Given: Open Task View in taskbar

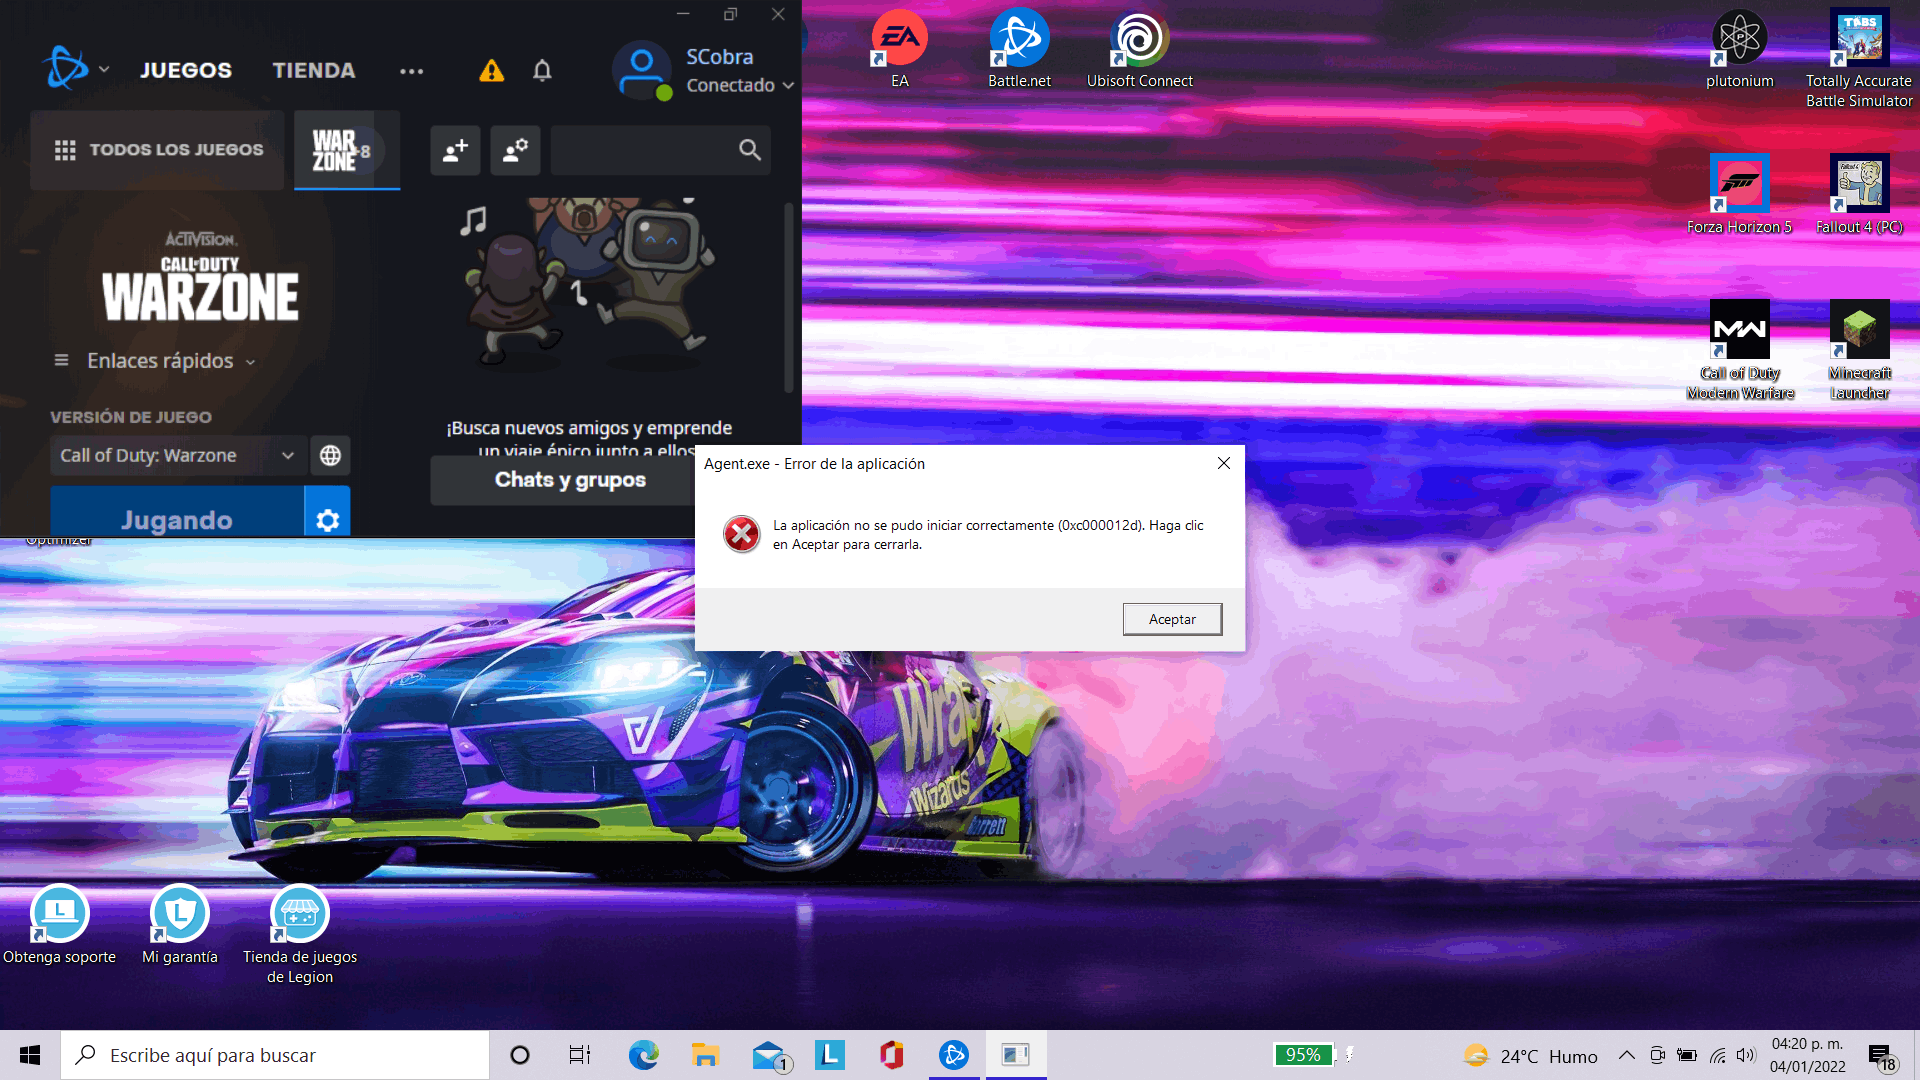Looking at the screenshot, I should pos(580,1055).
